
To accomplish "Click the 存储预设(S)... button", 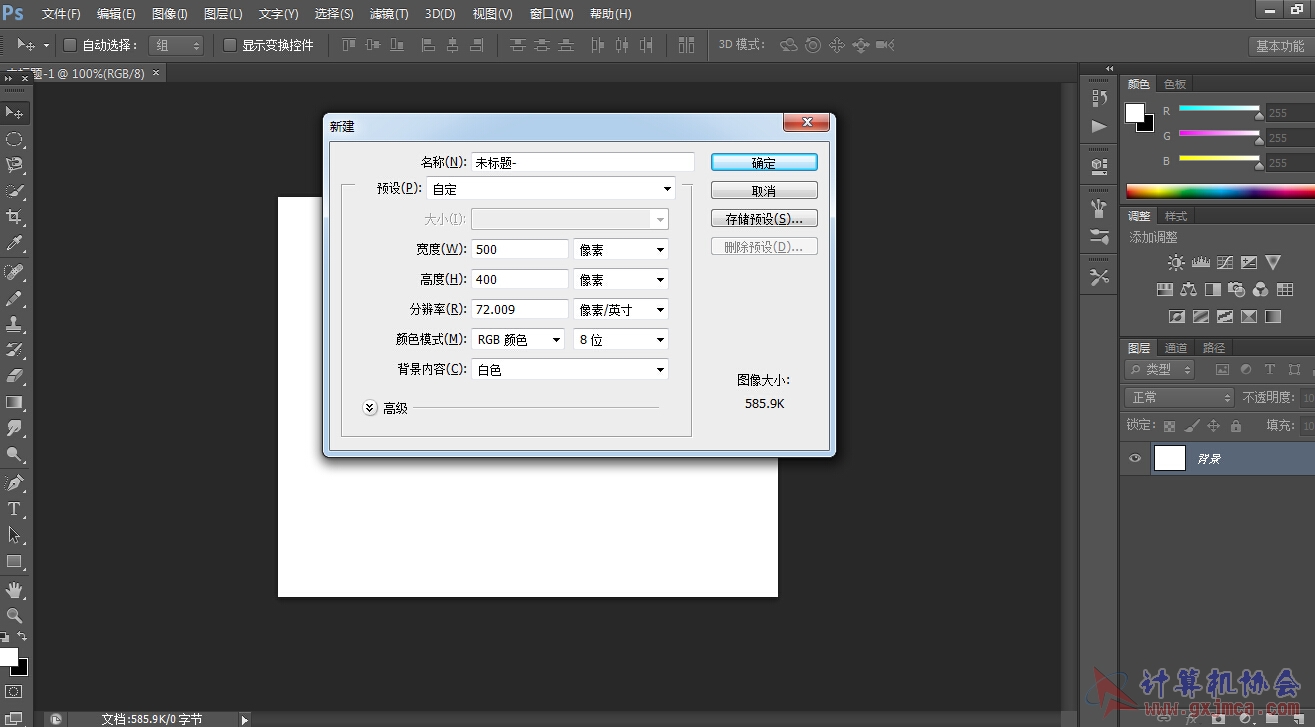I will 764,218.
